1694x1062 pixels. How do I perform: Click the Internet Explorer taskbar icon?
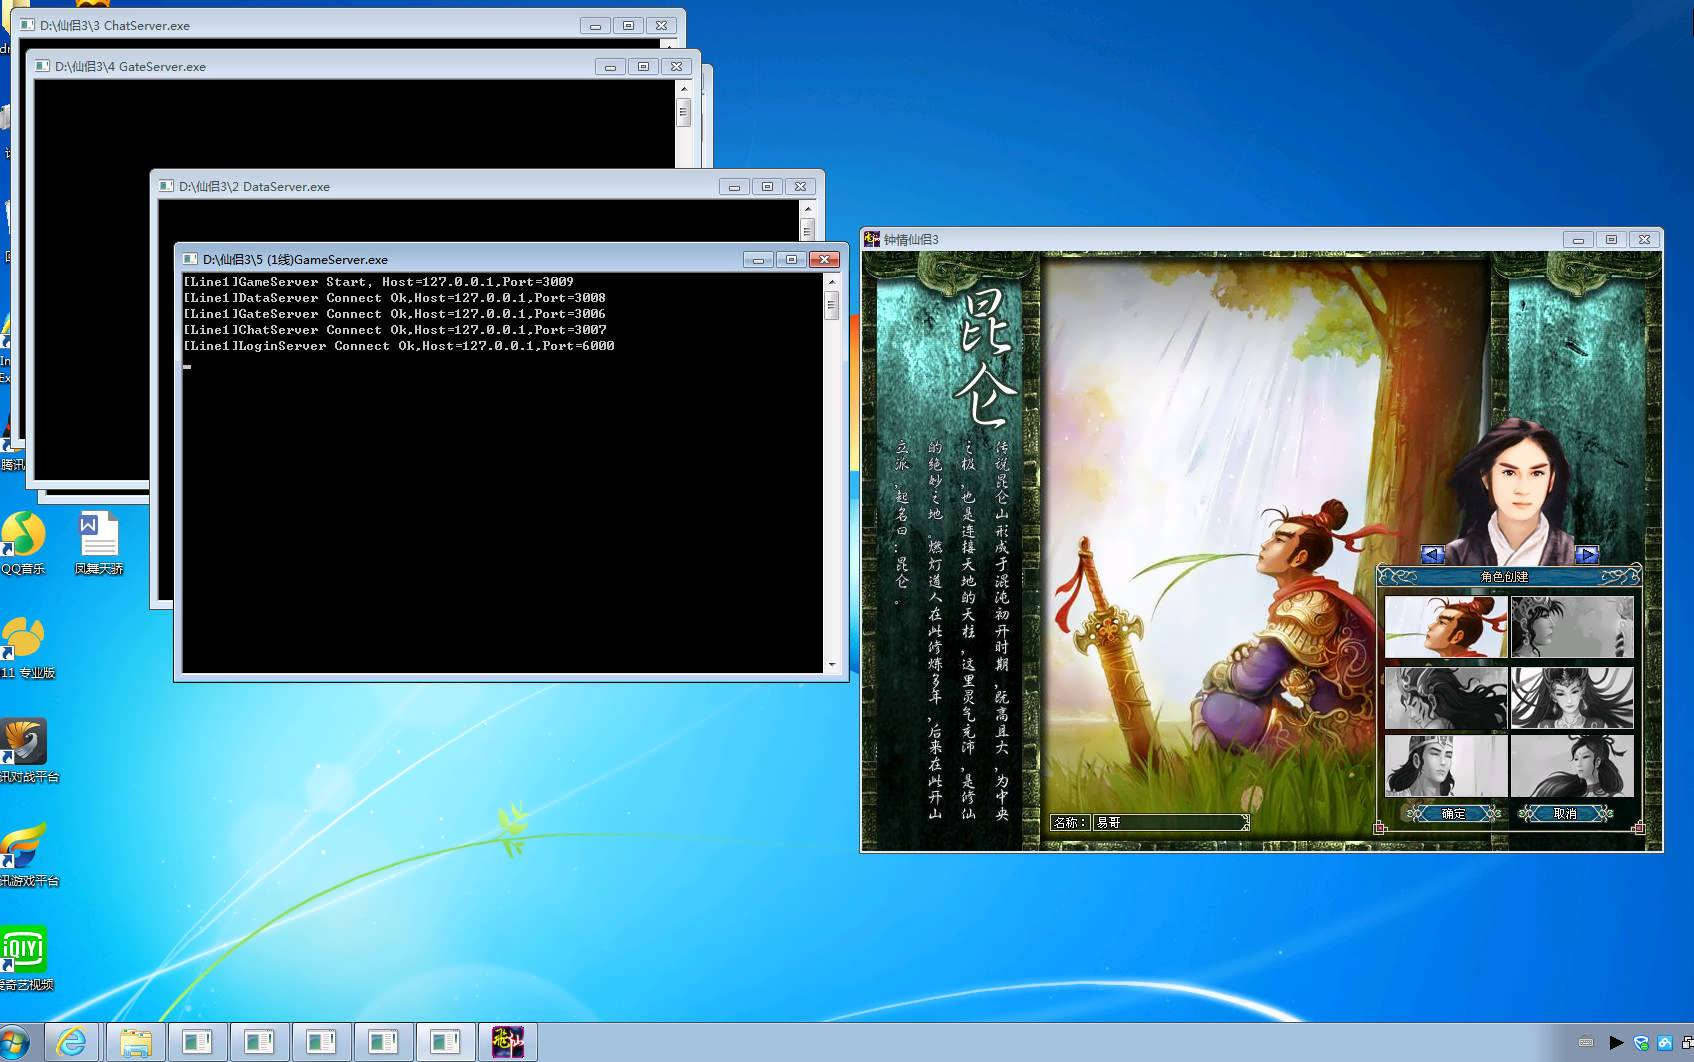71,1042
